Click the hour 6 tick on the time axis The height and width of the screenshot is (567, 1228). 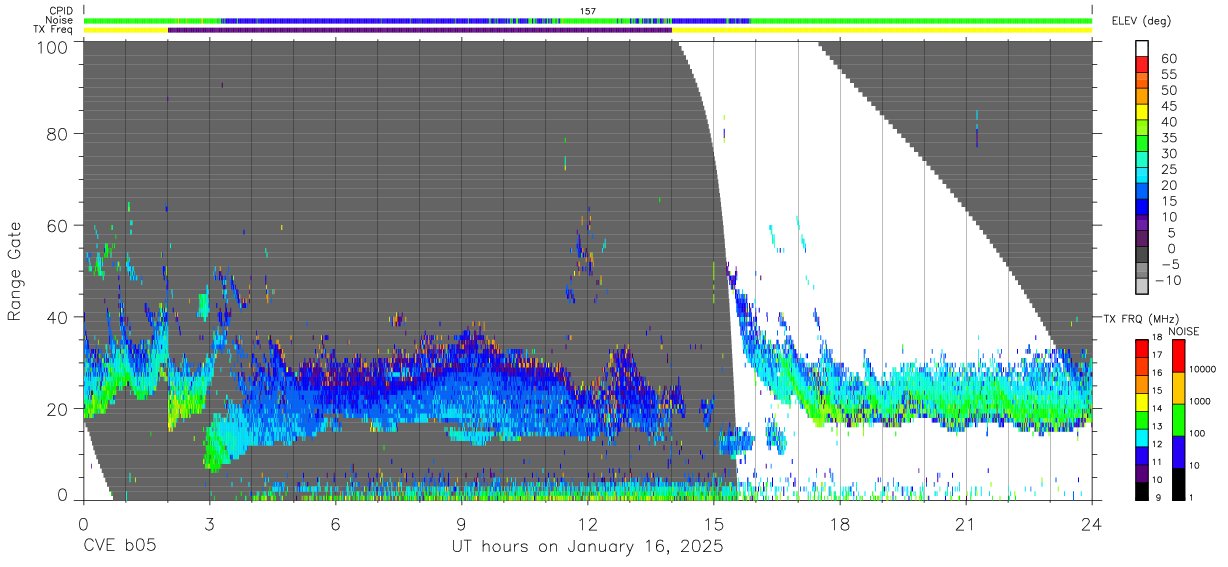(x=335, y=524)
